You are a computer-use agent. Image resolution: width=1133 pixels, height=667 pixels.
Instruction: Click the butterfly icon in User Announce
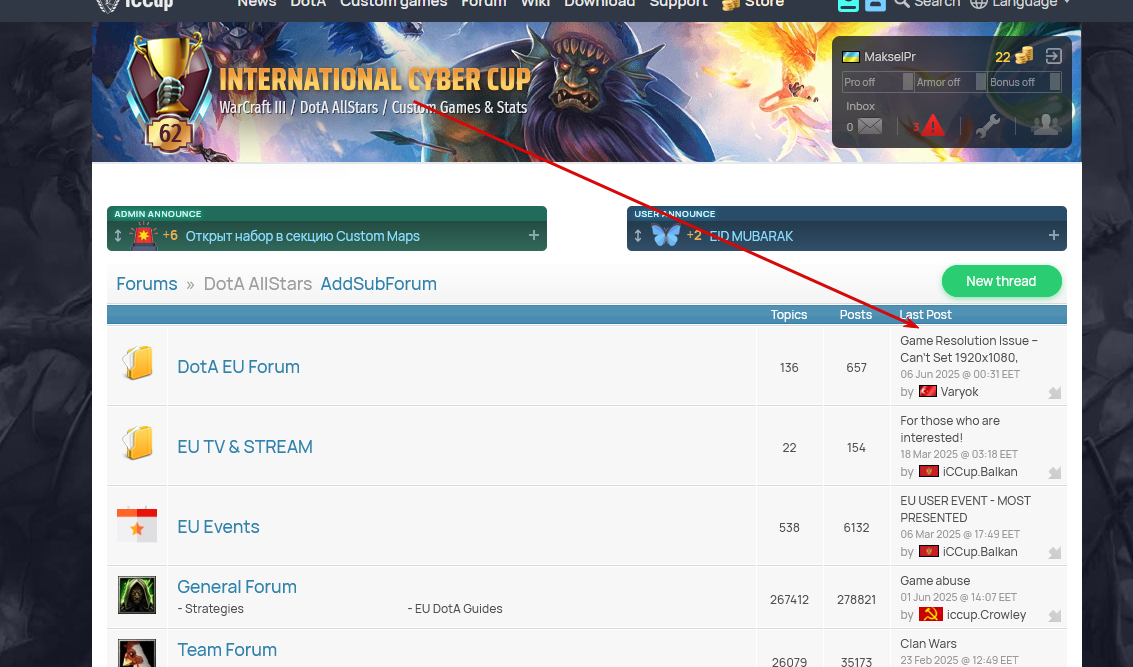click(666, 236)
